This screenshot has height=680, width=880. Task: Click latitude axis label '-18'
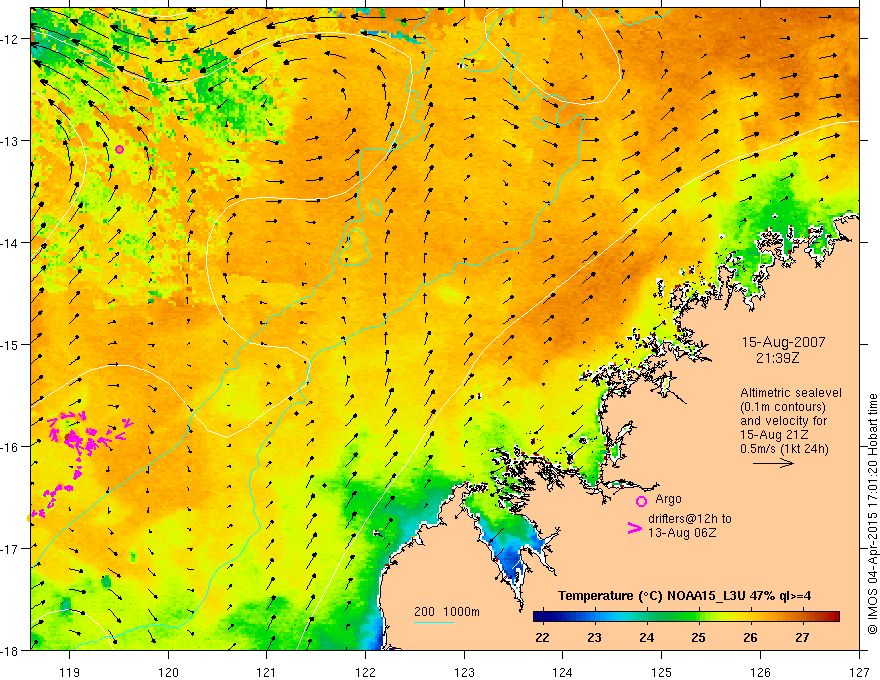tap(10, 650)
